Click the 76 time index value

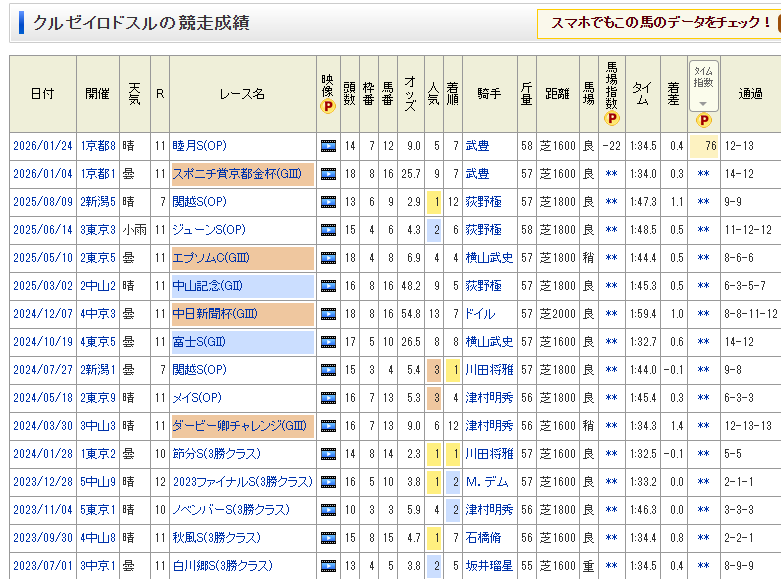tap(710, 146)
